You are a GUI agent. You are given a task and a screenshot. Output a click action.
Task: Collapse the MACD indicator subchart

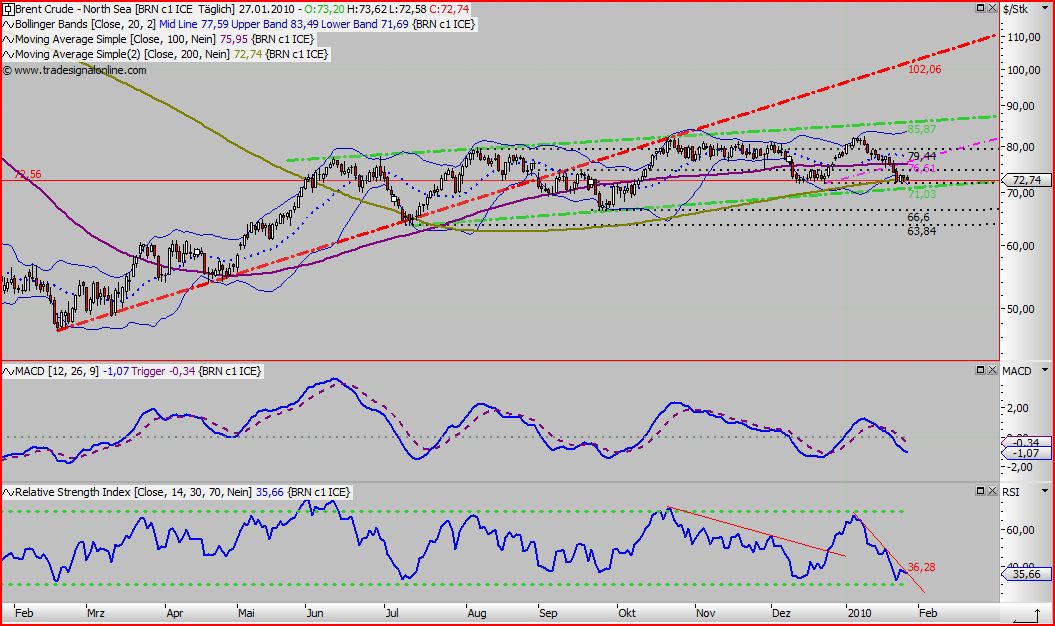(x=981, y=369)
